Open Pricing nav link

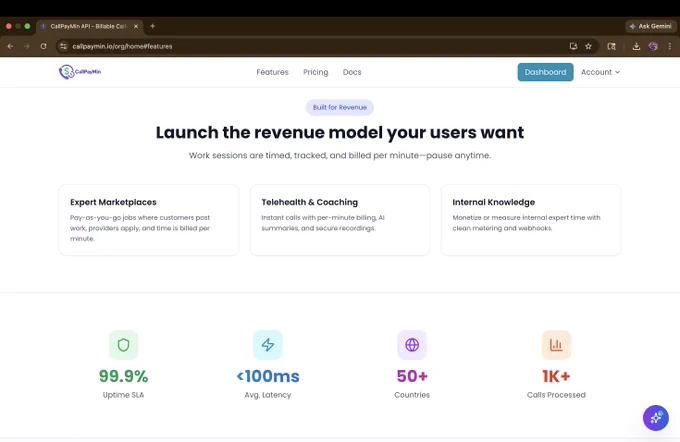[316, 72]
